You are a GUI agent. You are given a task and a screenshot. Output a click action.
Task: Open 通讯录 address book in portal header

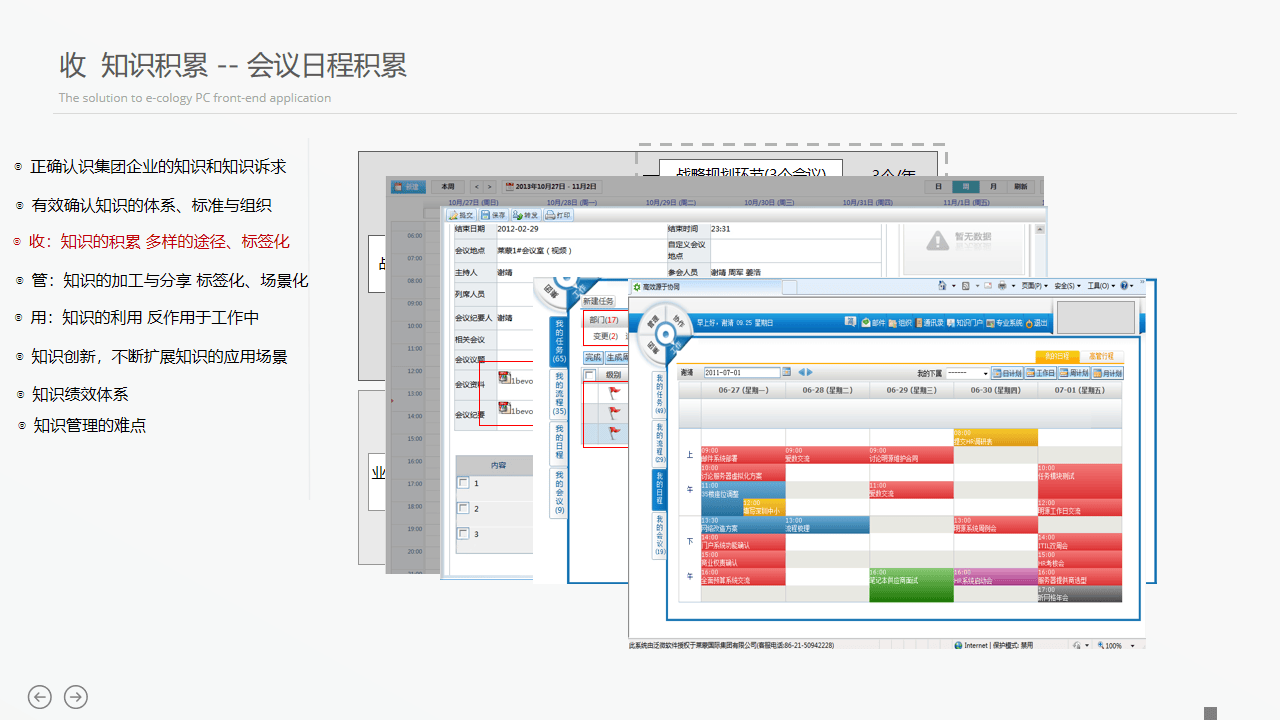[x=929, y=323]
